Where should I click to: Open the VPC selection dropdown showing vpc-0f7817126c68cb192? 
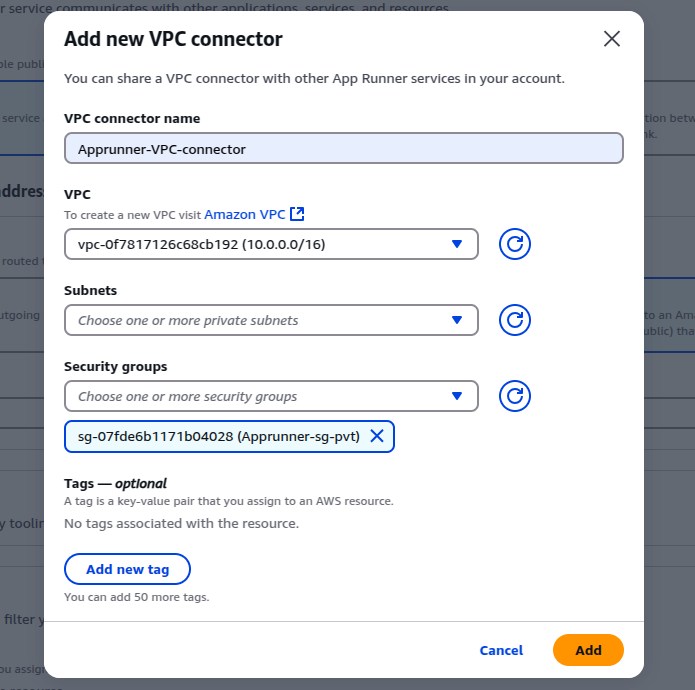coord(260,244)
